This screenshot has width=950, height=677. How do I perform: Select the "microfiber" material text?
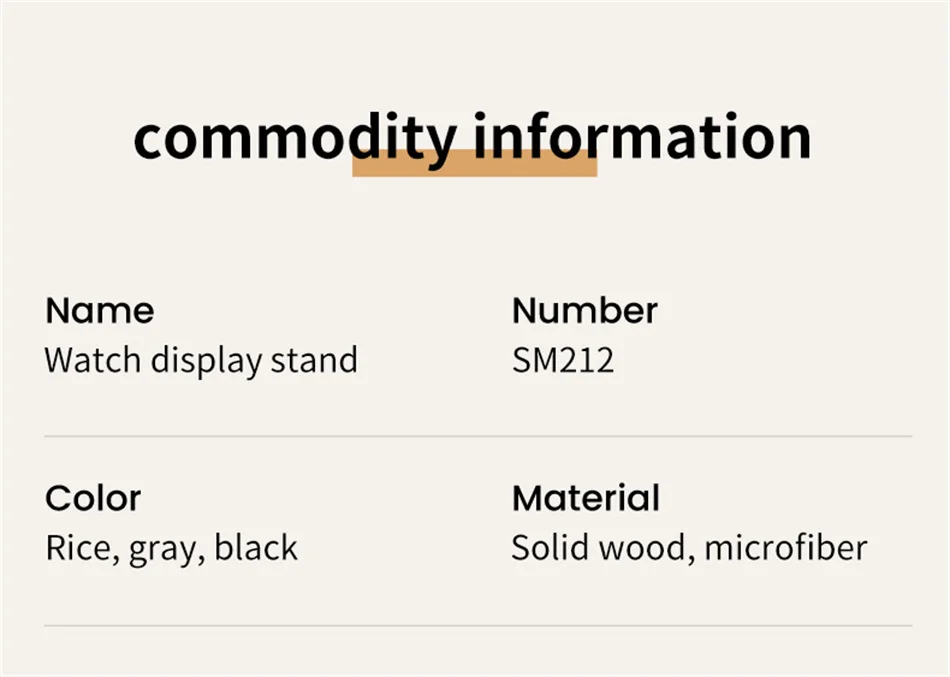pos(786,547)
